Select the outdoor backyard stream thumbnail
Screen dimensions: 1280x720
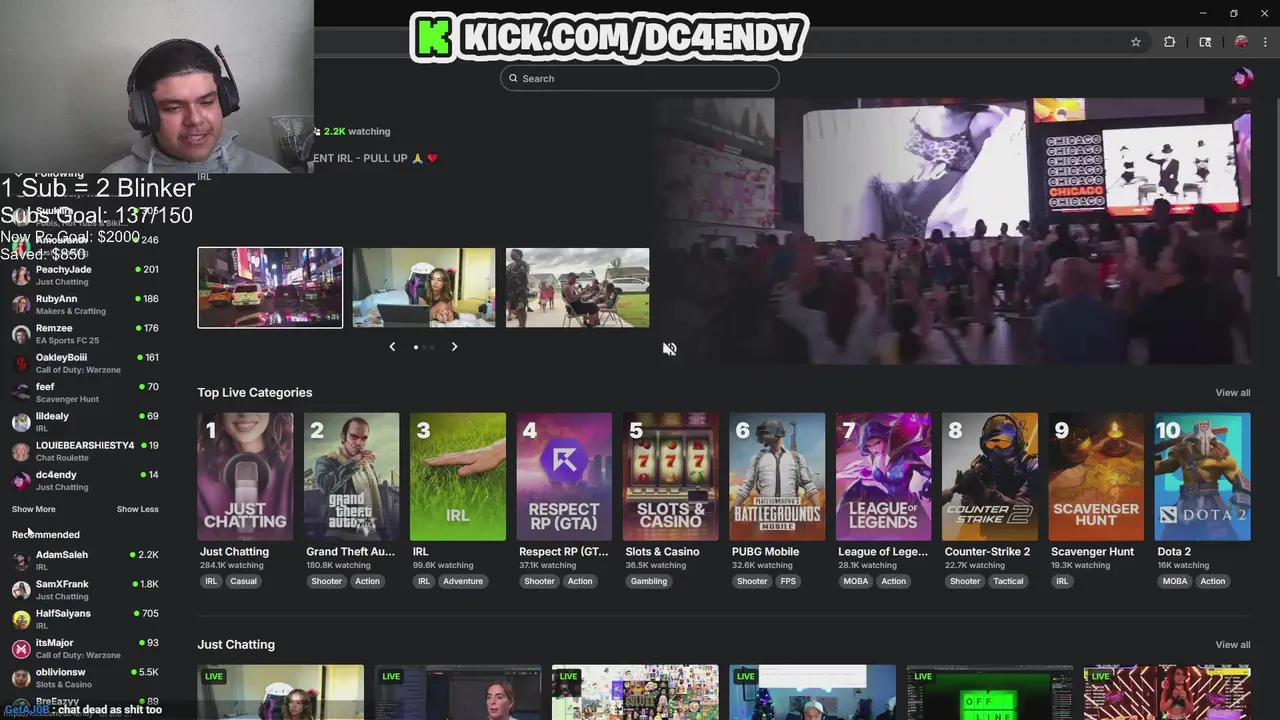pos(578,288)
